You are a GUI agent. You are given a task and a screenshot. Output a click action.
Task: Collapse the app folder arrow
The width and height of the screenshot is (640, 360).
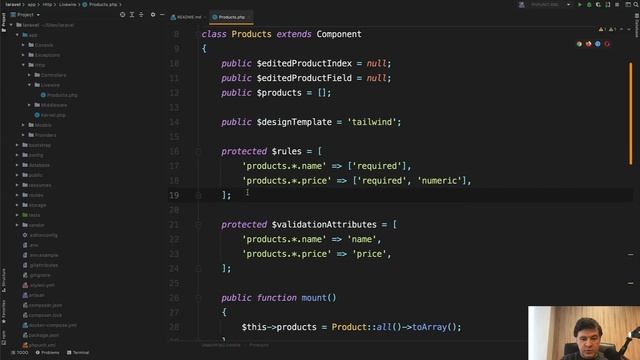pos(17,35)
